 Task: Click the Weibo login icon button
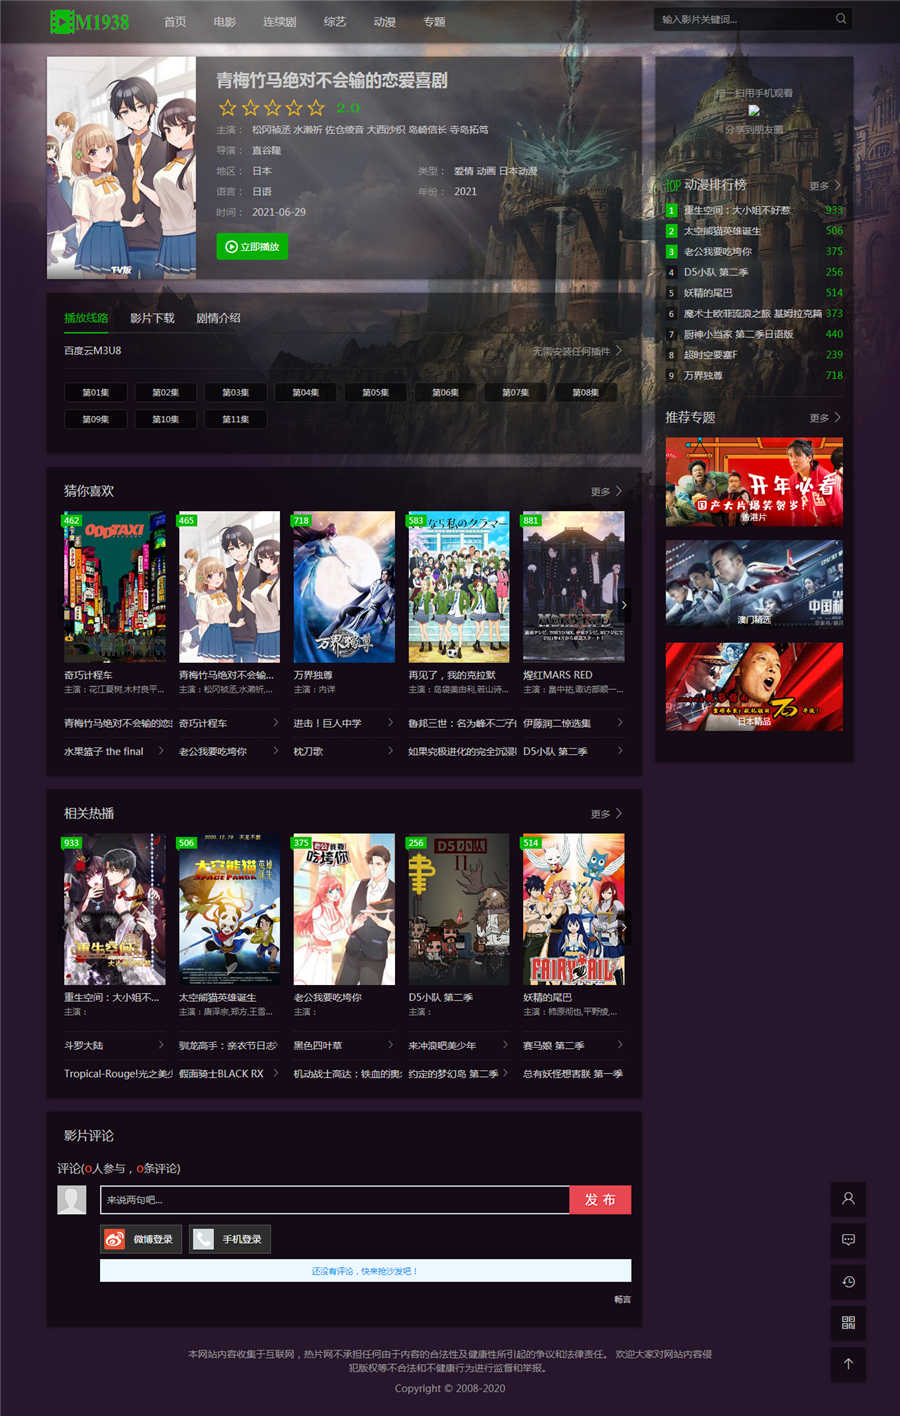click(x=139, y=1240)
